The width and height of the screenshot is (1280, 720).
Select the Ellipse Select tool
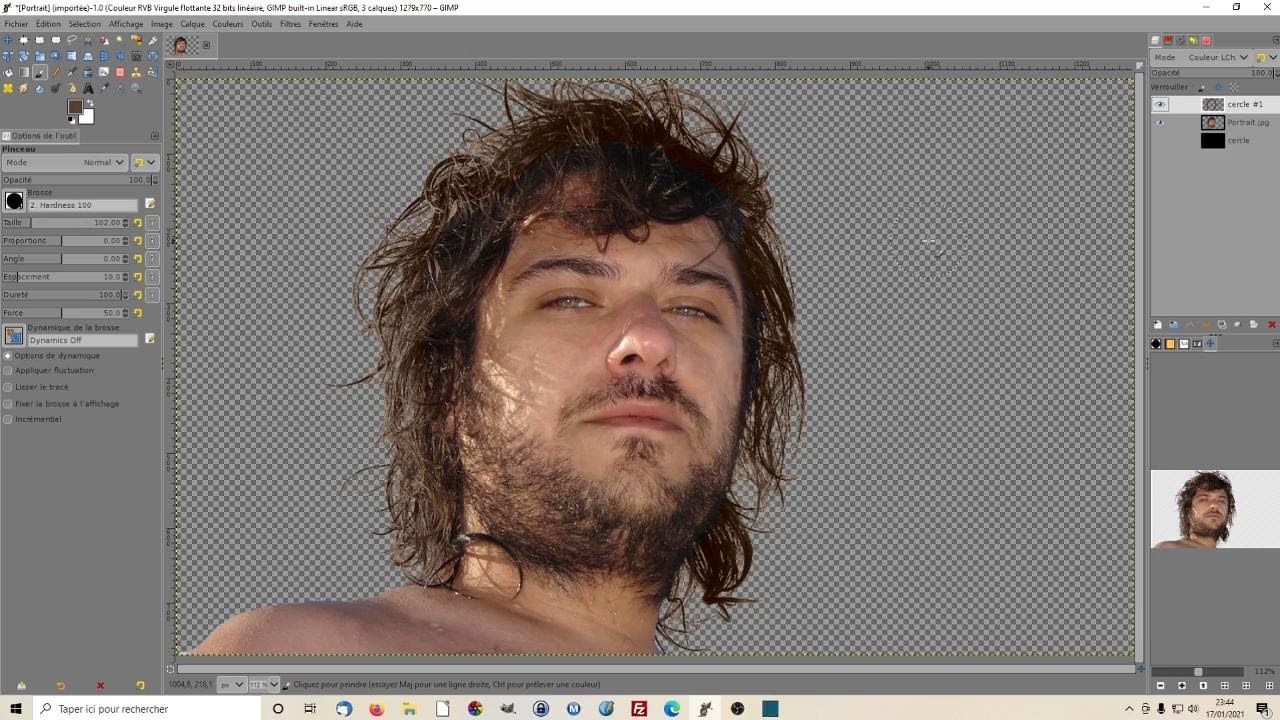point(56,40)
